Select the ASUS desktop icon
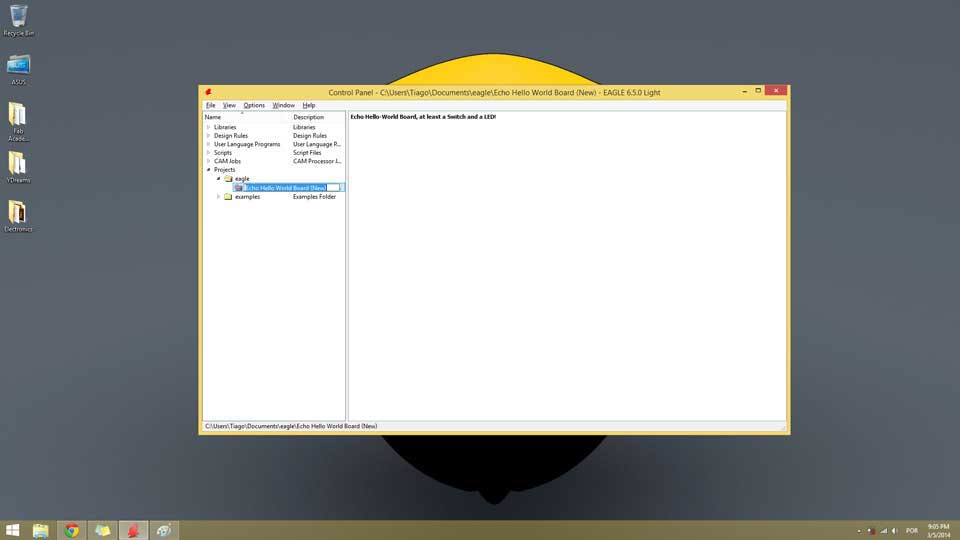The width and height of the screenshot is (960, 540). 18,70
